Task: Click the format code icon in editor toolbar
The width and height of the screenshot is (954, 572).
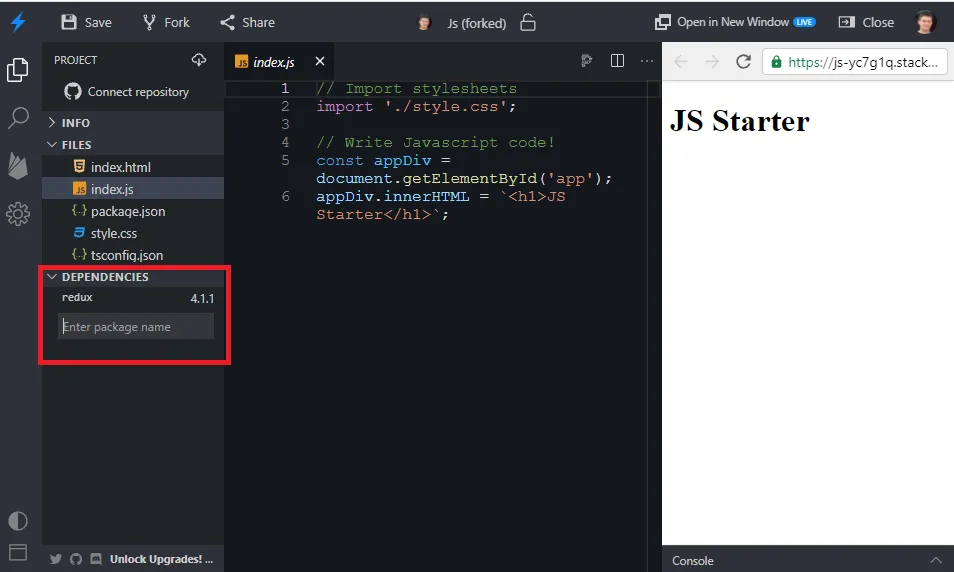Action: pyautogui.click(x=587, y=61)
